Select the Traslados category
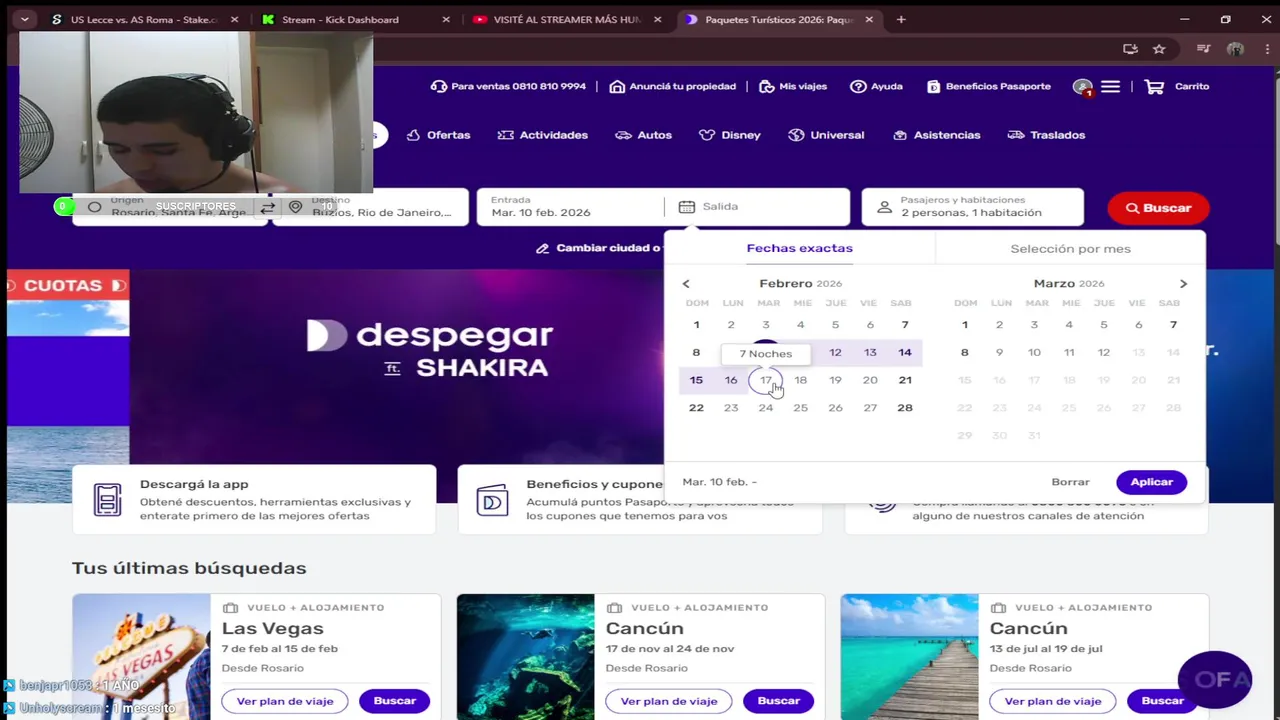 click(1046, 135)
